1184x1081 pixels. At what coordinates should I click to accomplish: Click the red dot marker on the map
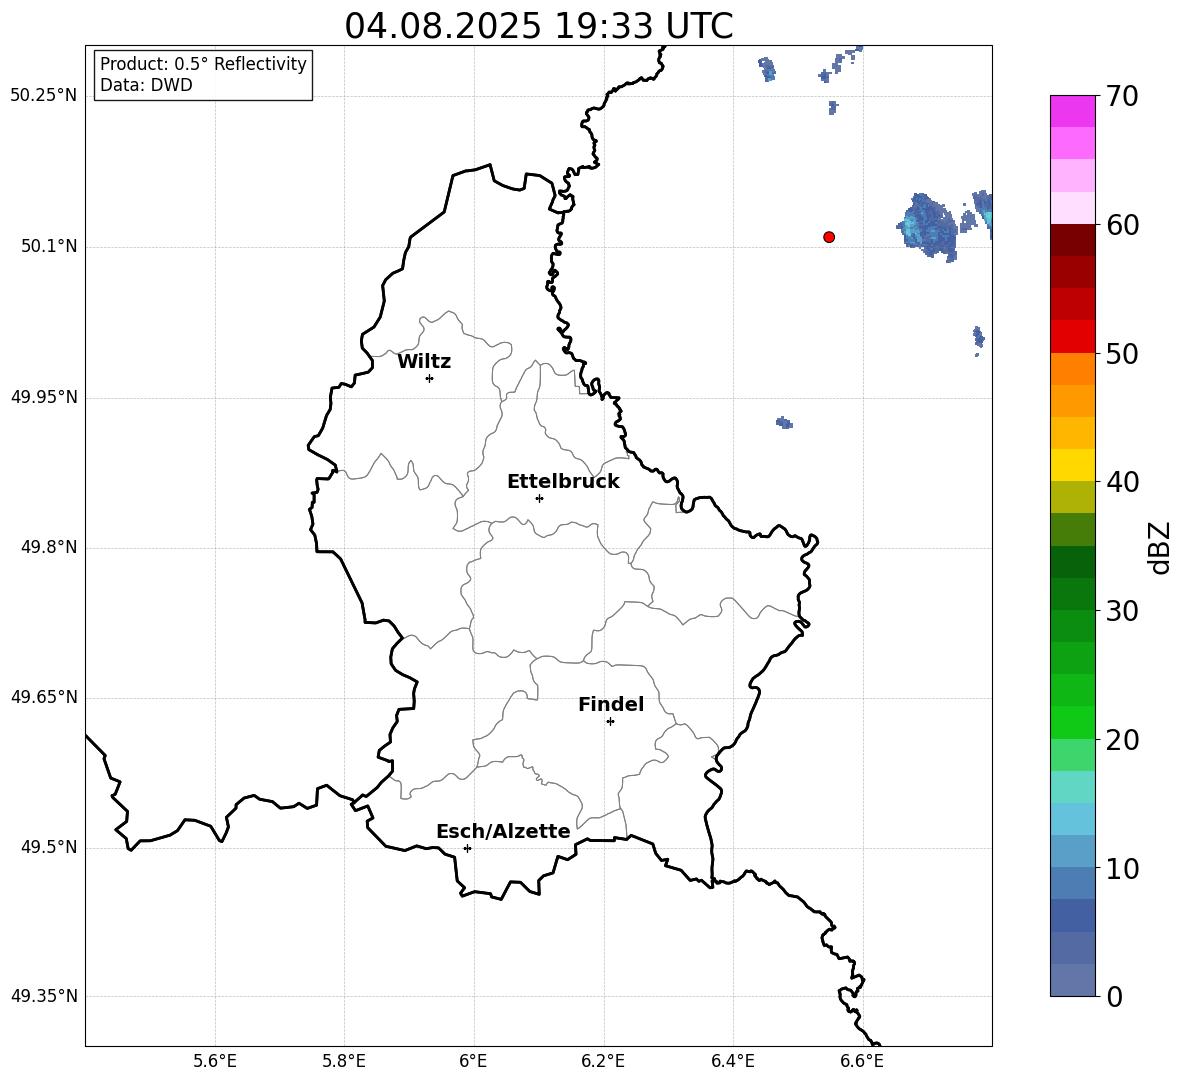pyautogui.click(x=829, y=237)
